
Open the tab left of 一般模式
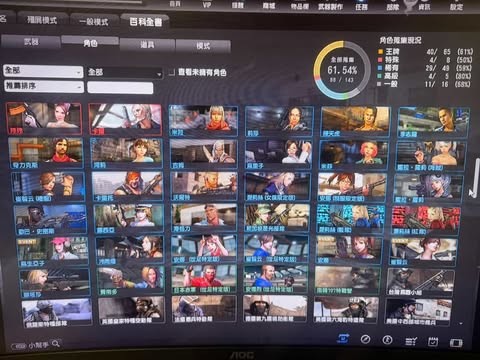pyautogui.click(x=42, y=20)
